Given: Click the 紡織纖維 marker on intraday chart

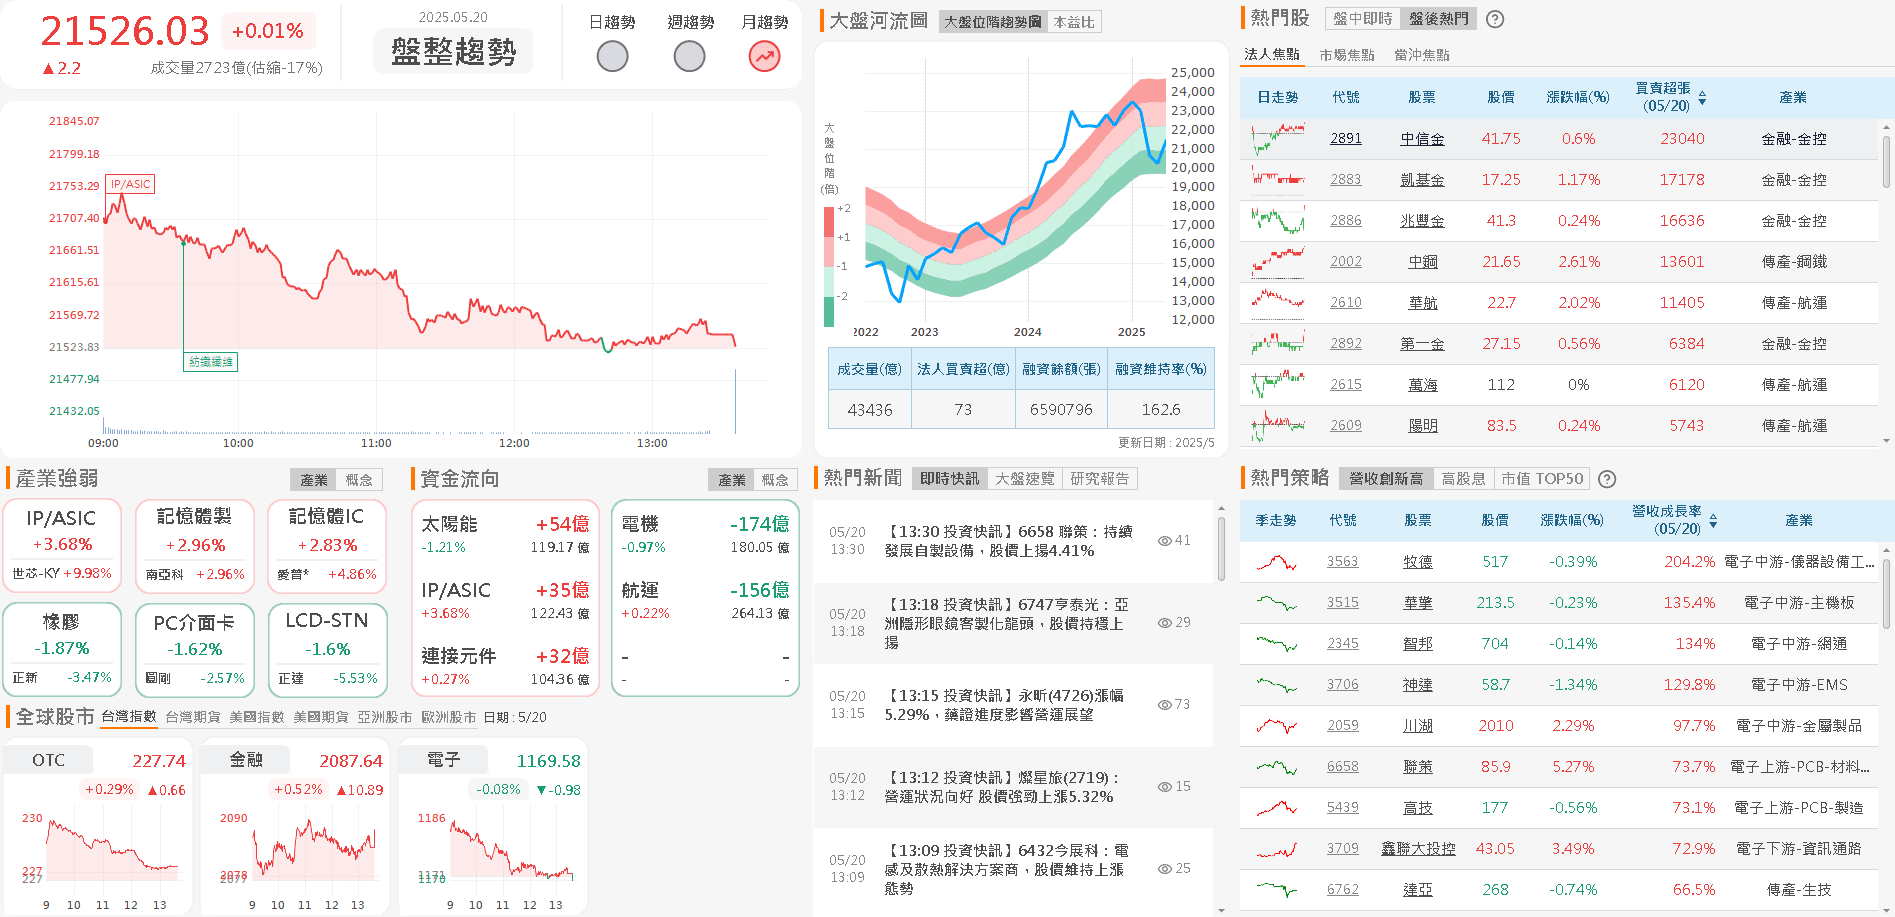Looking at the screenshot, I should [211, 362].
